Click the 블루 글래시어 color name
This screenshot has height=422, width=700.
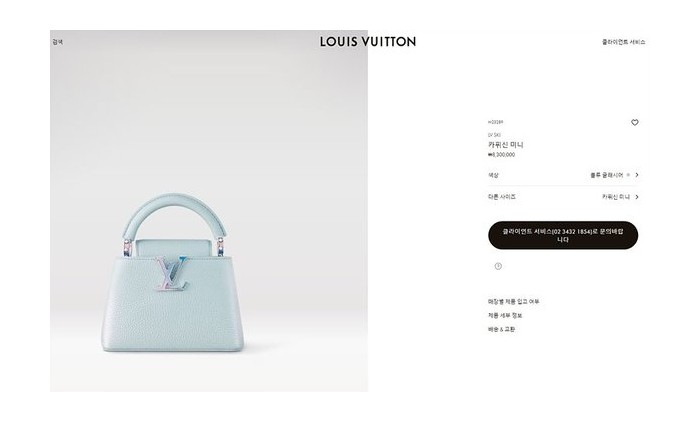pyautogui.click(x=606, y=175)
